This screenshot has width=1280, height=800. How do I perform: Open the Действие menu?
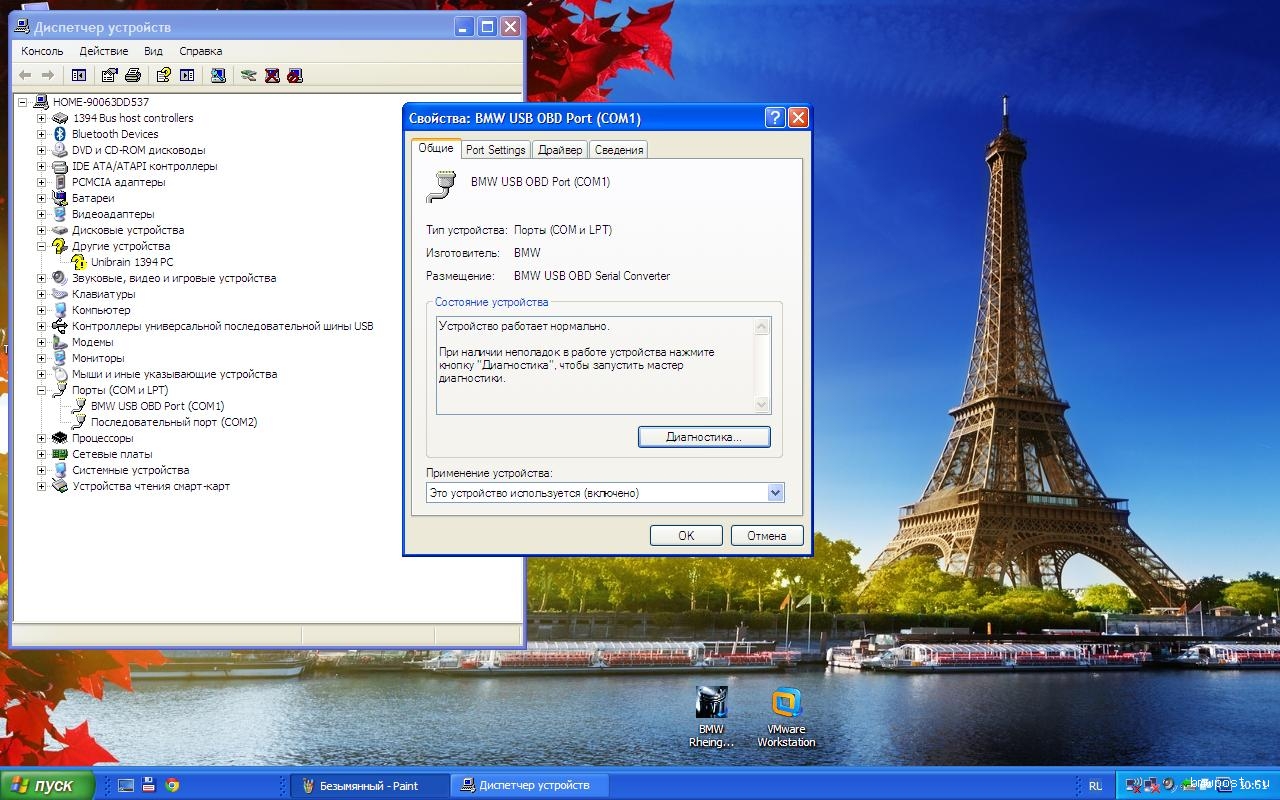tap(103, 51)
